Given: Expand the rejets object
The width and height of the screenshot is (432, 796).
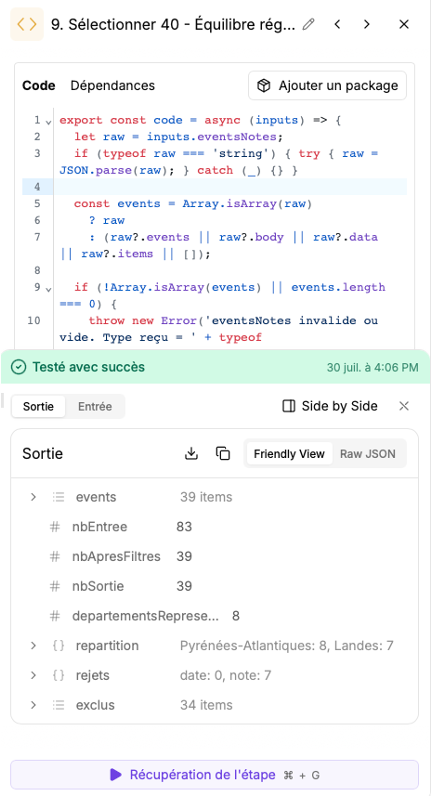Looking at the screenshot, I should (34, 675).
